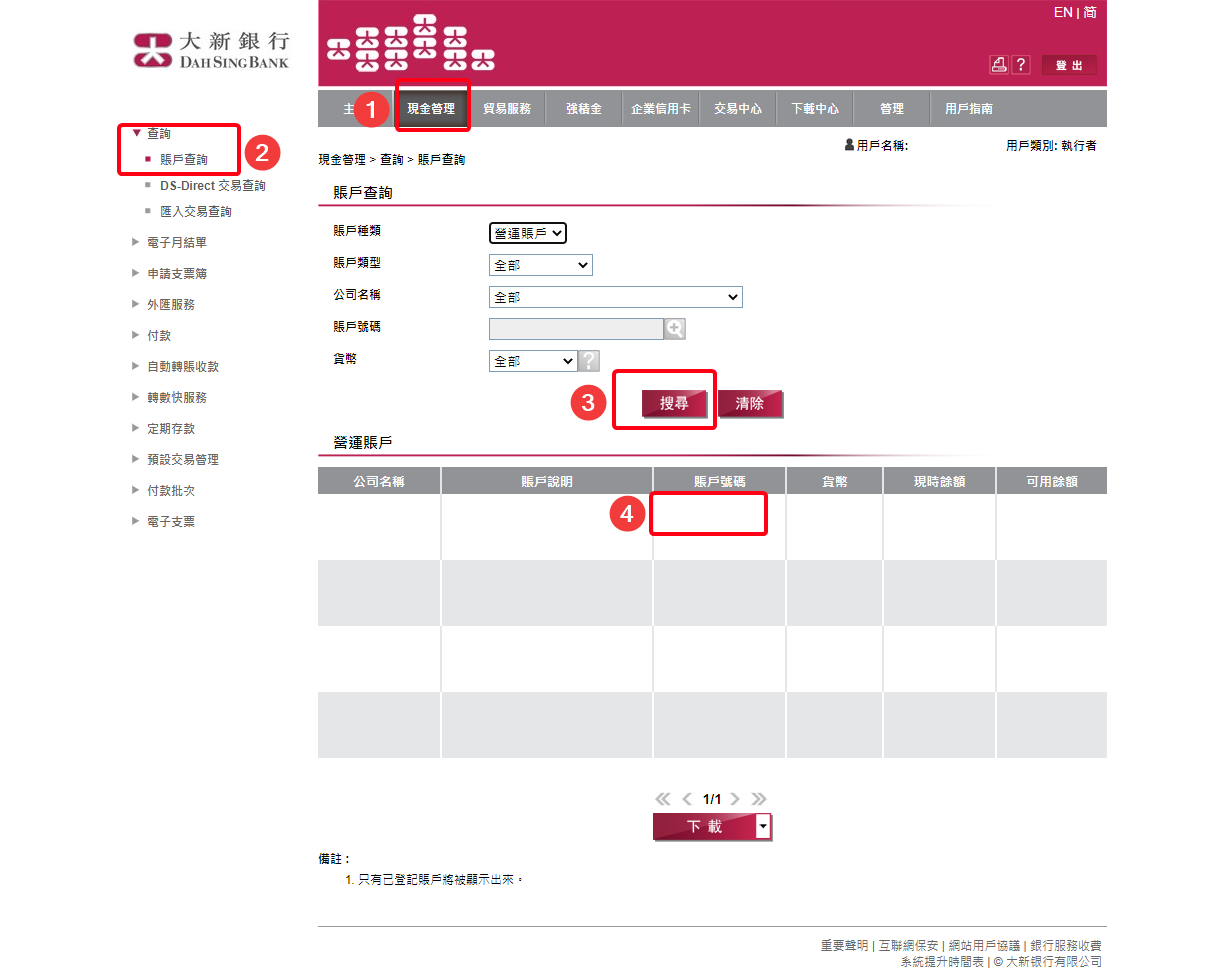Image resolution: width=1217 pixels, height=978 pixels.
Task: Open the 賬戶種類 dropdown
Action: pos(528,233)
